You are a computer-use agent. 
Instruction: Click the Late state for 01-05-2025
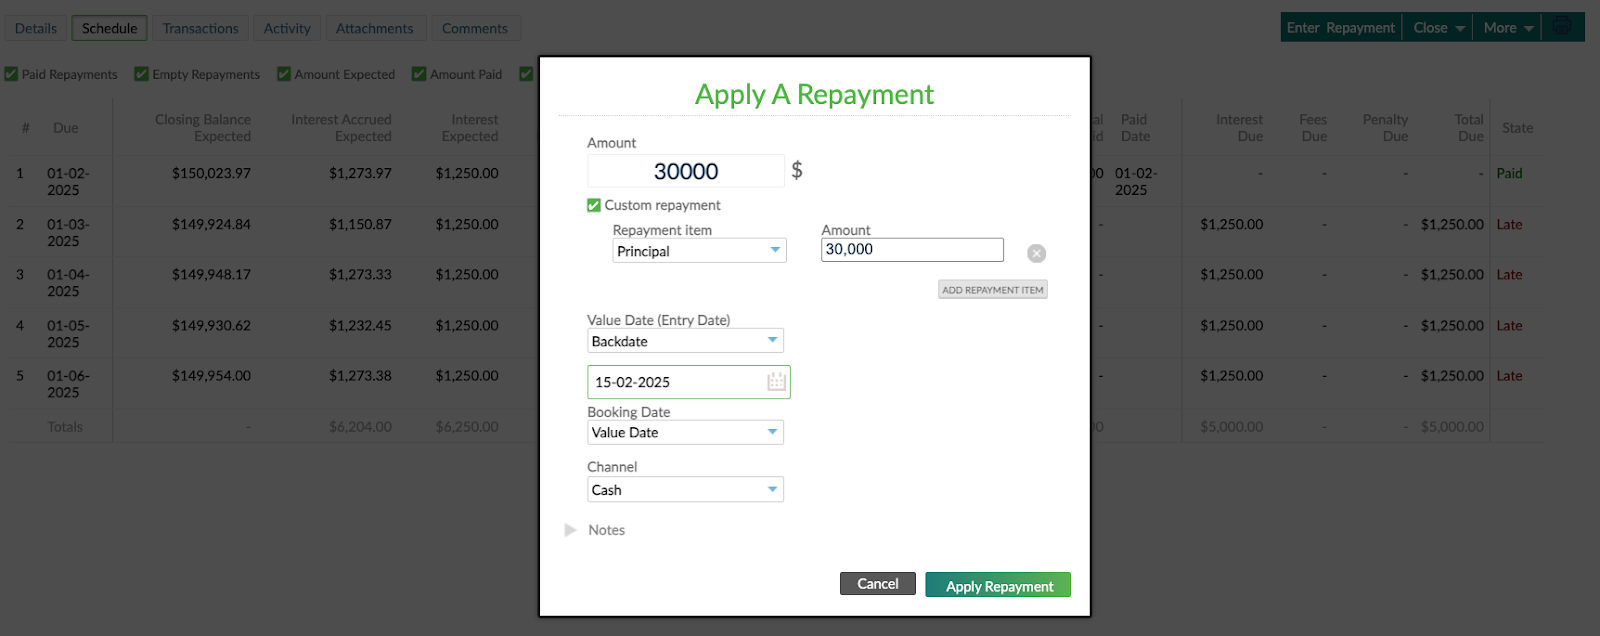[x=1509, y=325]
